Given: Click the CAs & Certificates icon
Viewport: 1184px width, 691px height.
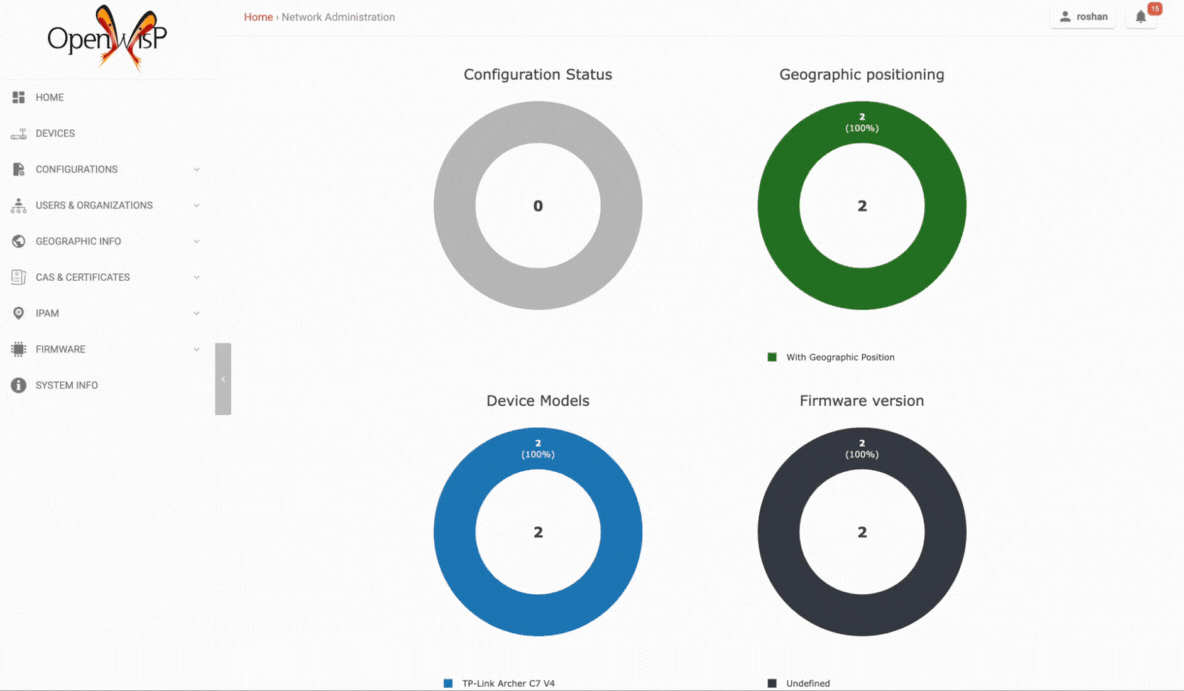Looking at the screenshot, I should [19, 277].
